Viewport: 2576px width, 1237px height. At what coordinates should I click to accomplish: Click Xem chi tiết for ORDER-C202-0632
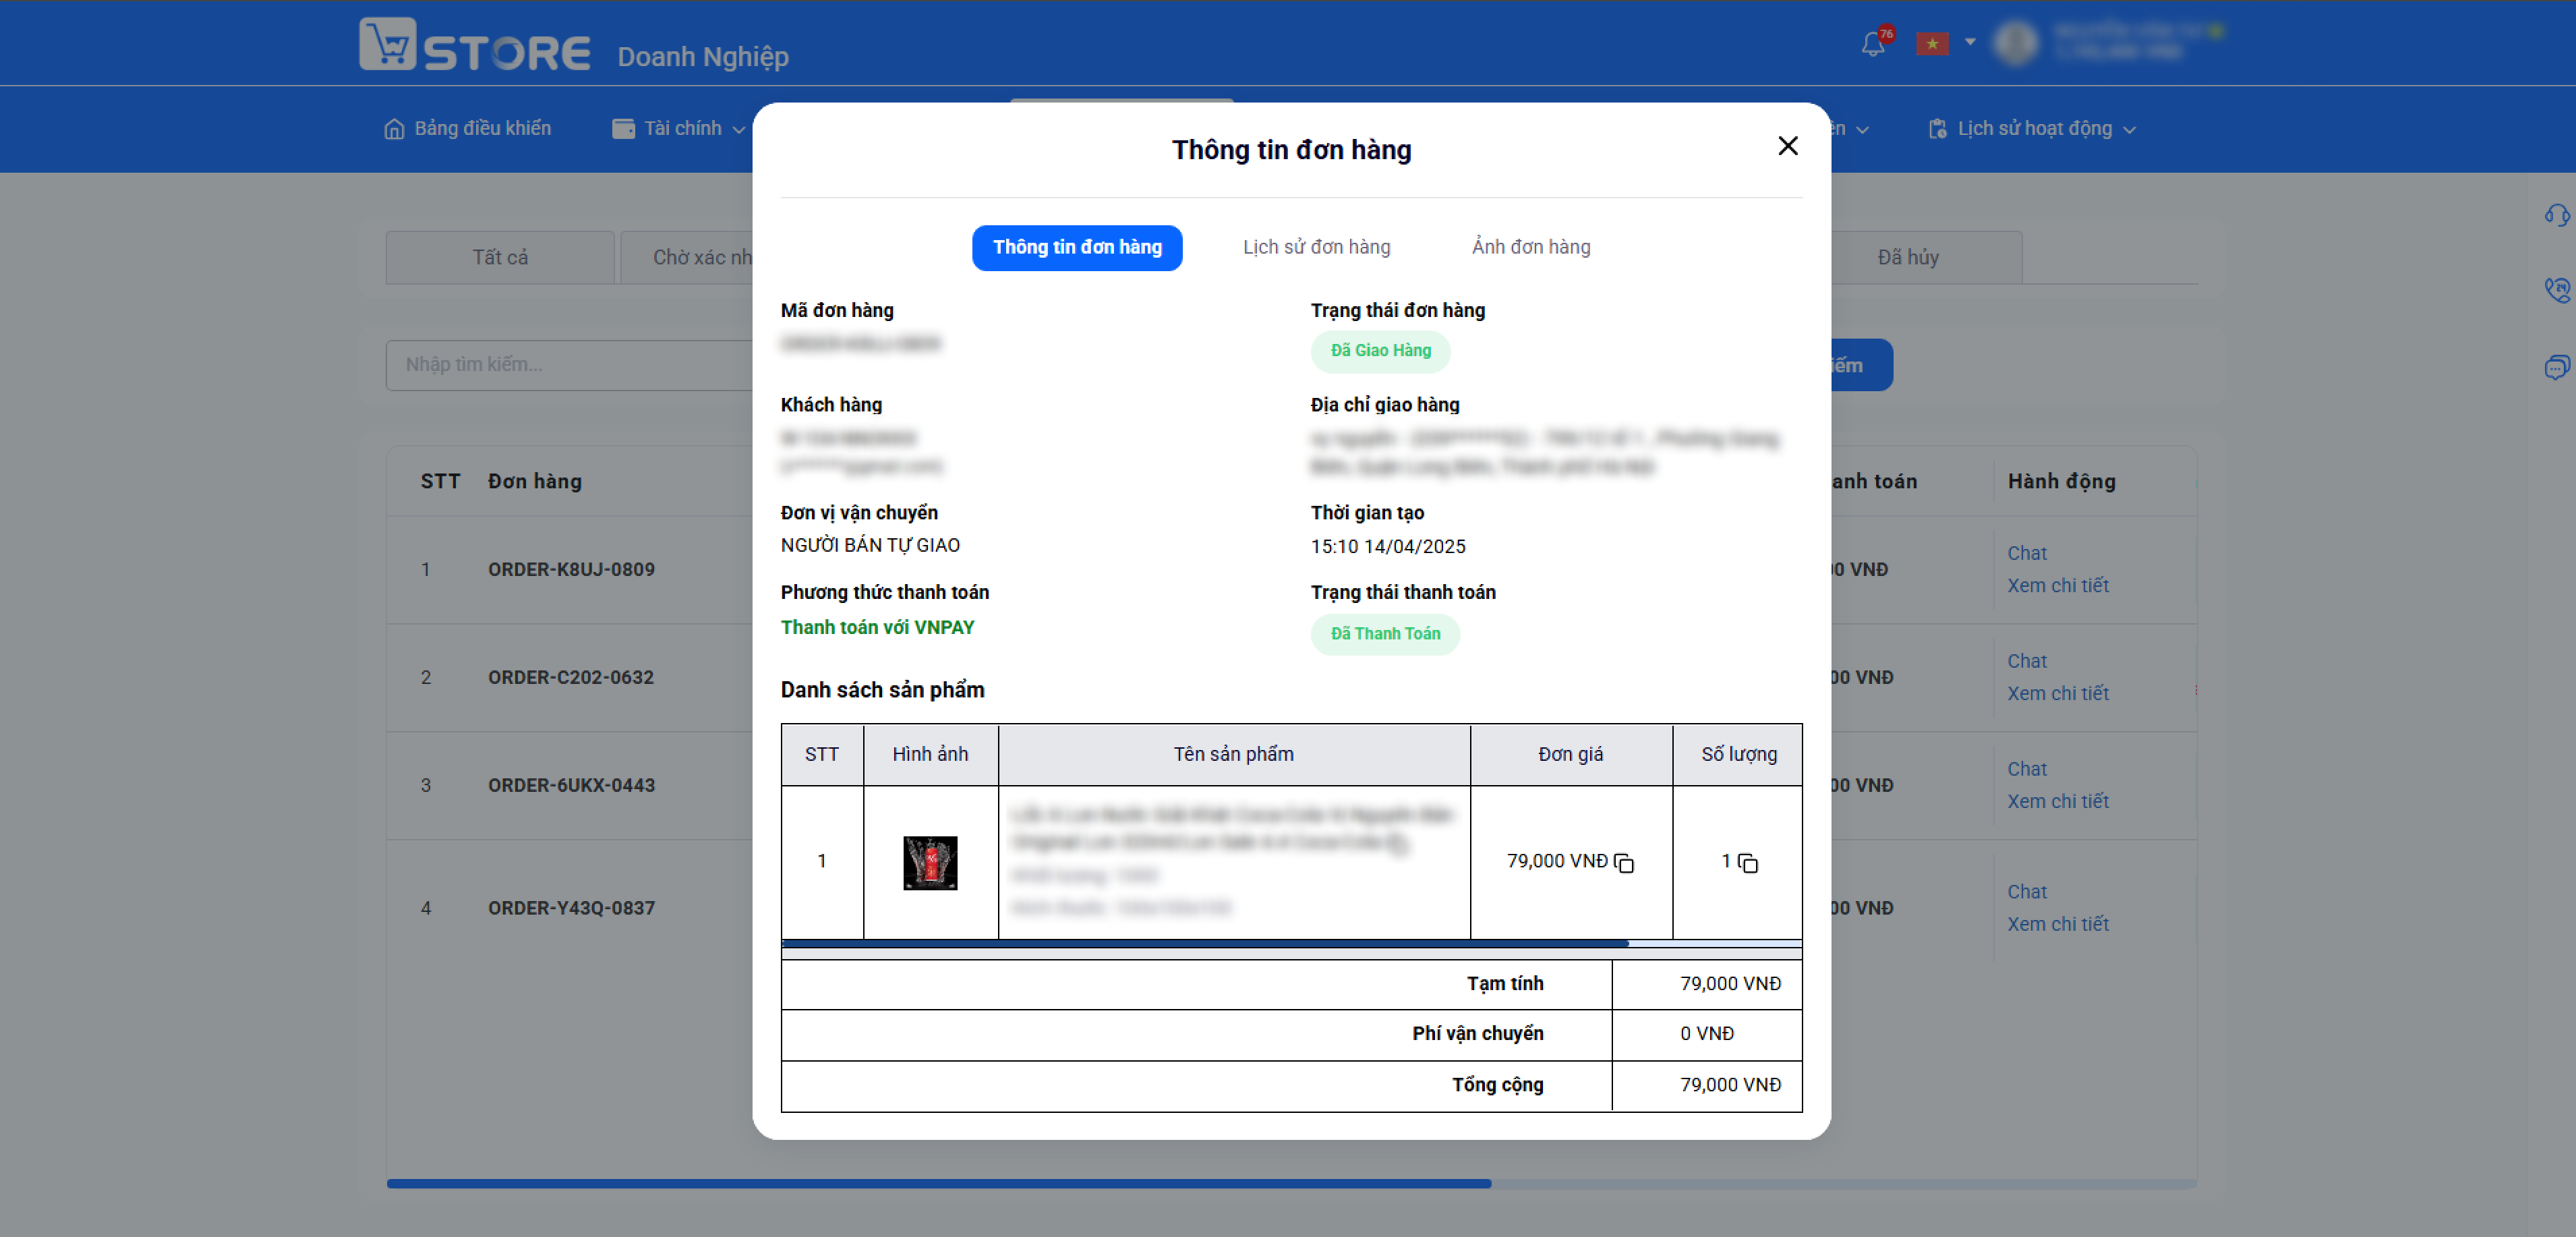tap(2058, 693)
